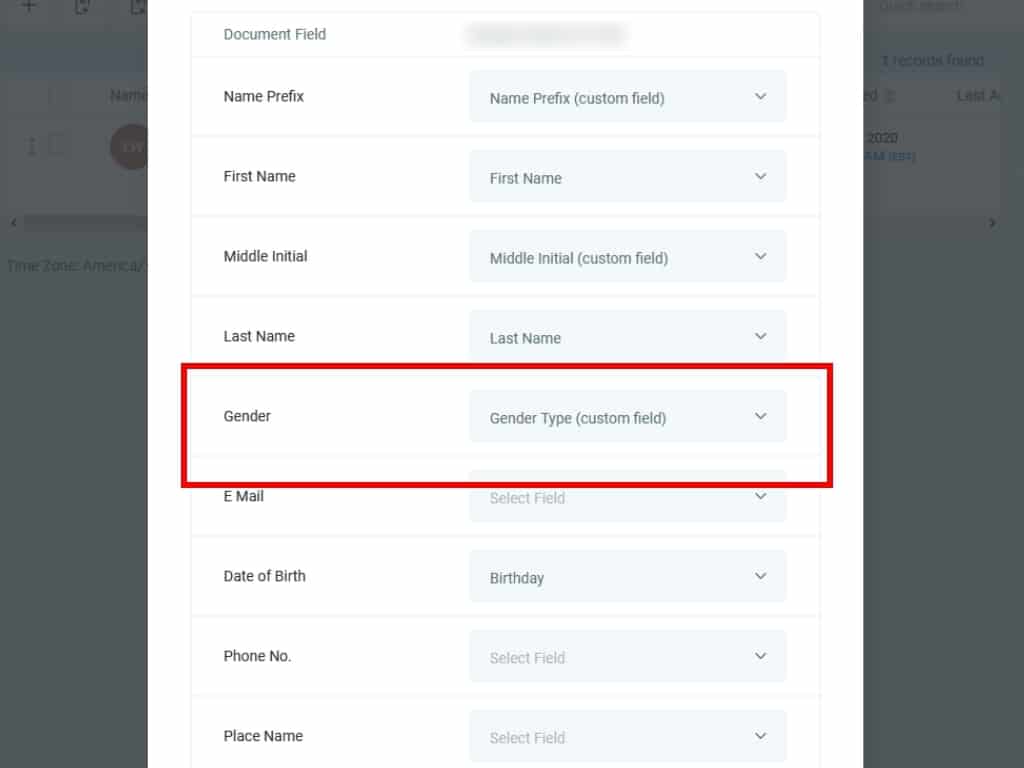Open the Middle Initial mapping dropdown
The width and height of the screenshot is (1024, 768).
pos(627,257)
